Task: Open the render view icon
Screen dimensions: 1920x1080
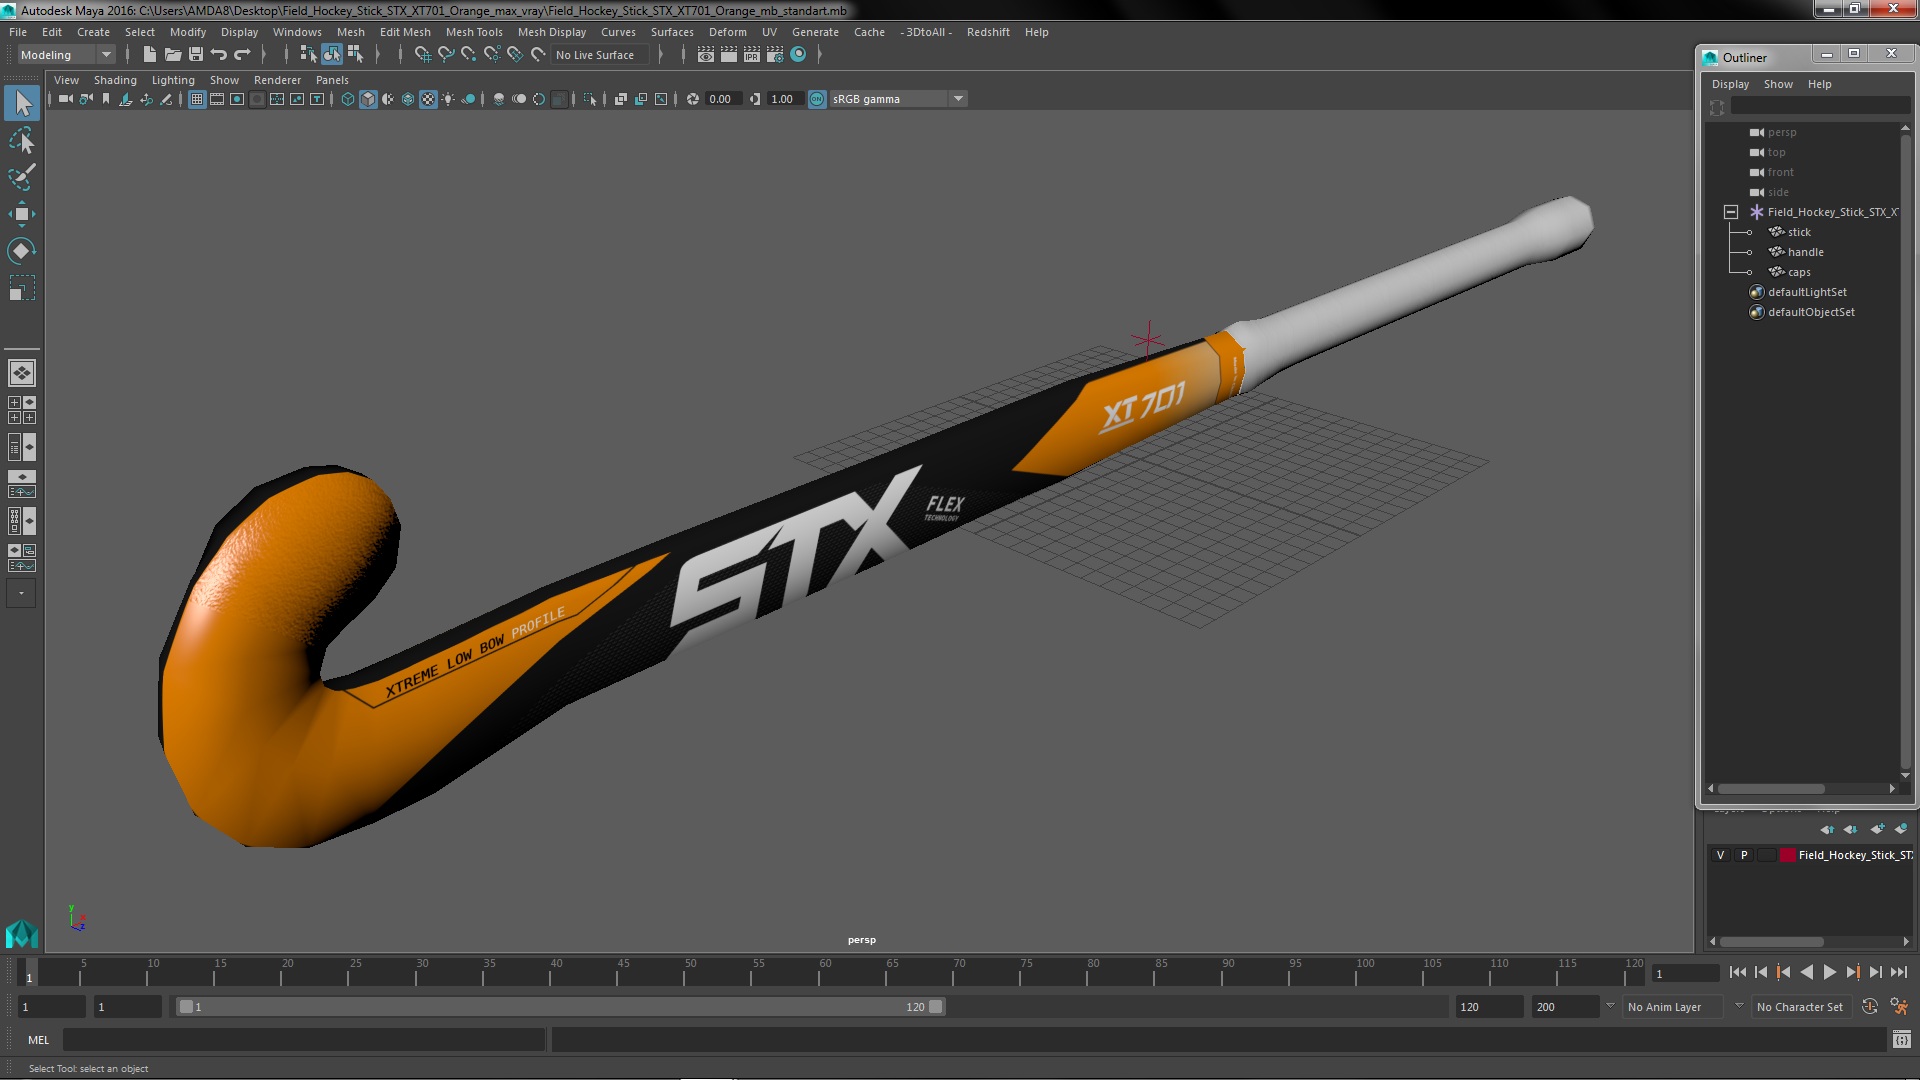Action: 706,55
